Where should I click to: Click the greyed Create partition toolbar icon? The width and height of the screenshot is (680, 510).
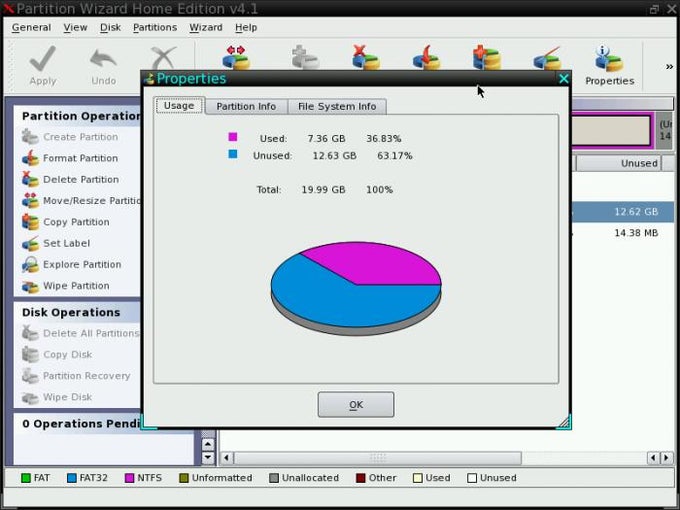click(x=305, y=58)
